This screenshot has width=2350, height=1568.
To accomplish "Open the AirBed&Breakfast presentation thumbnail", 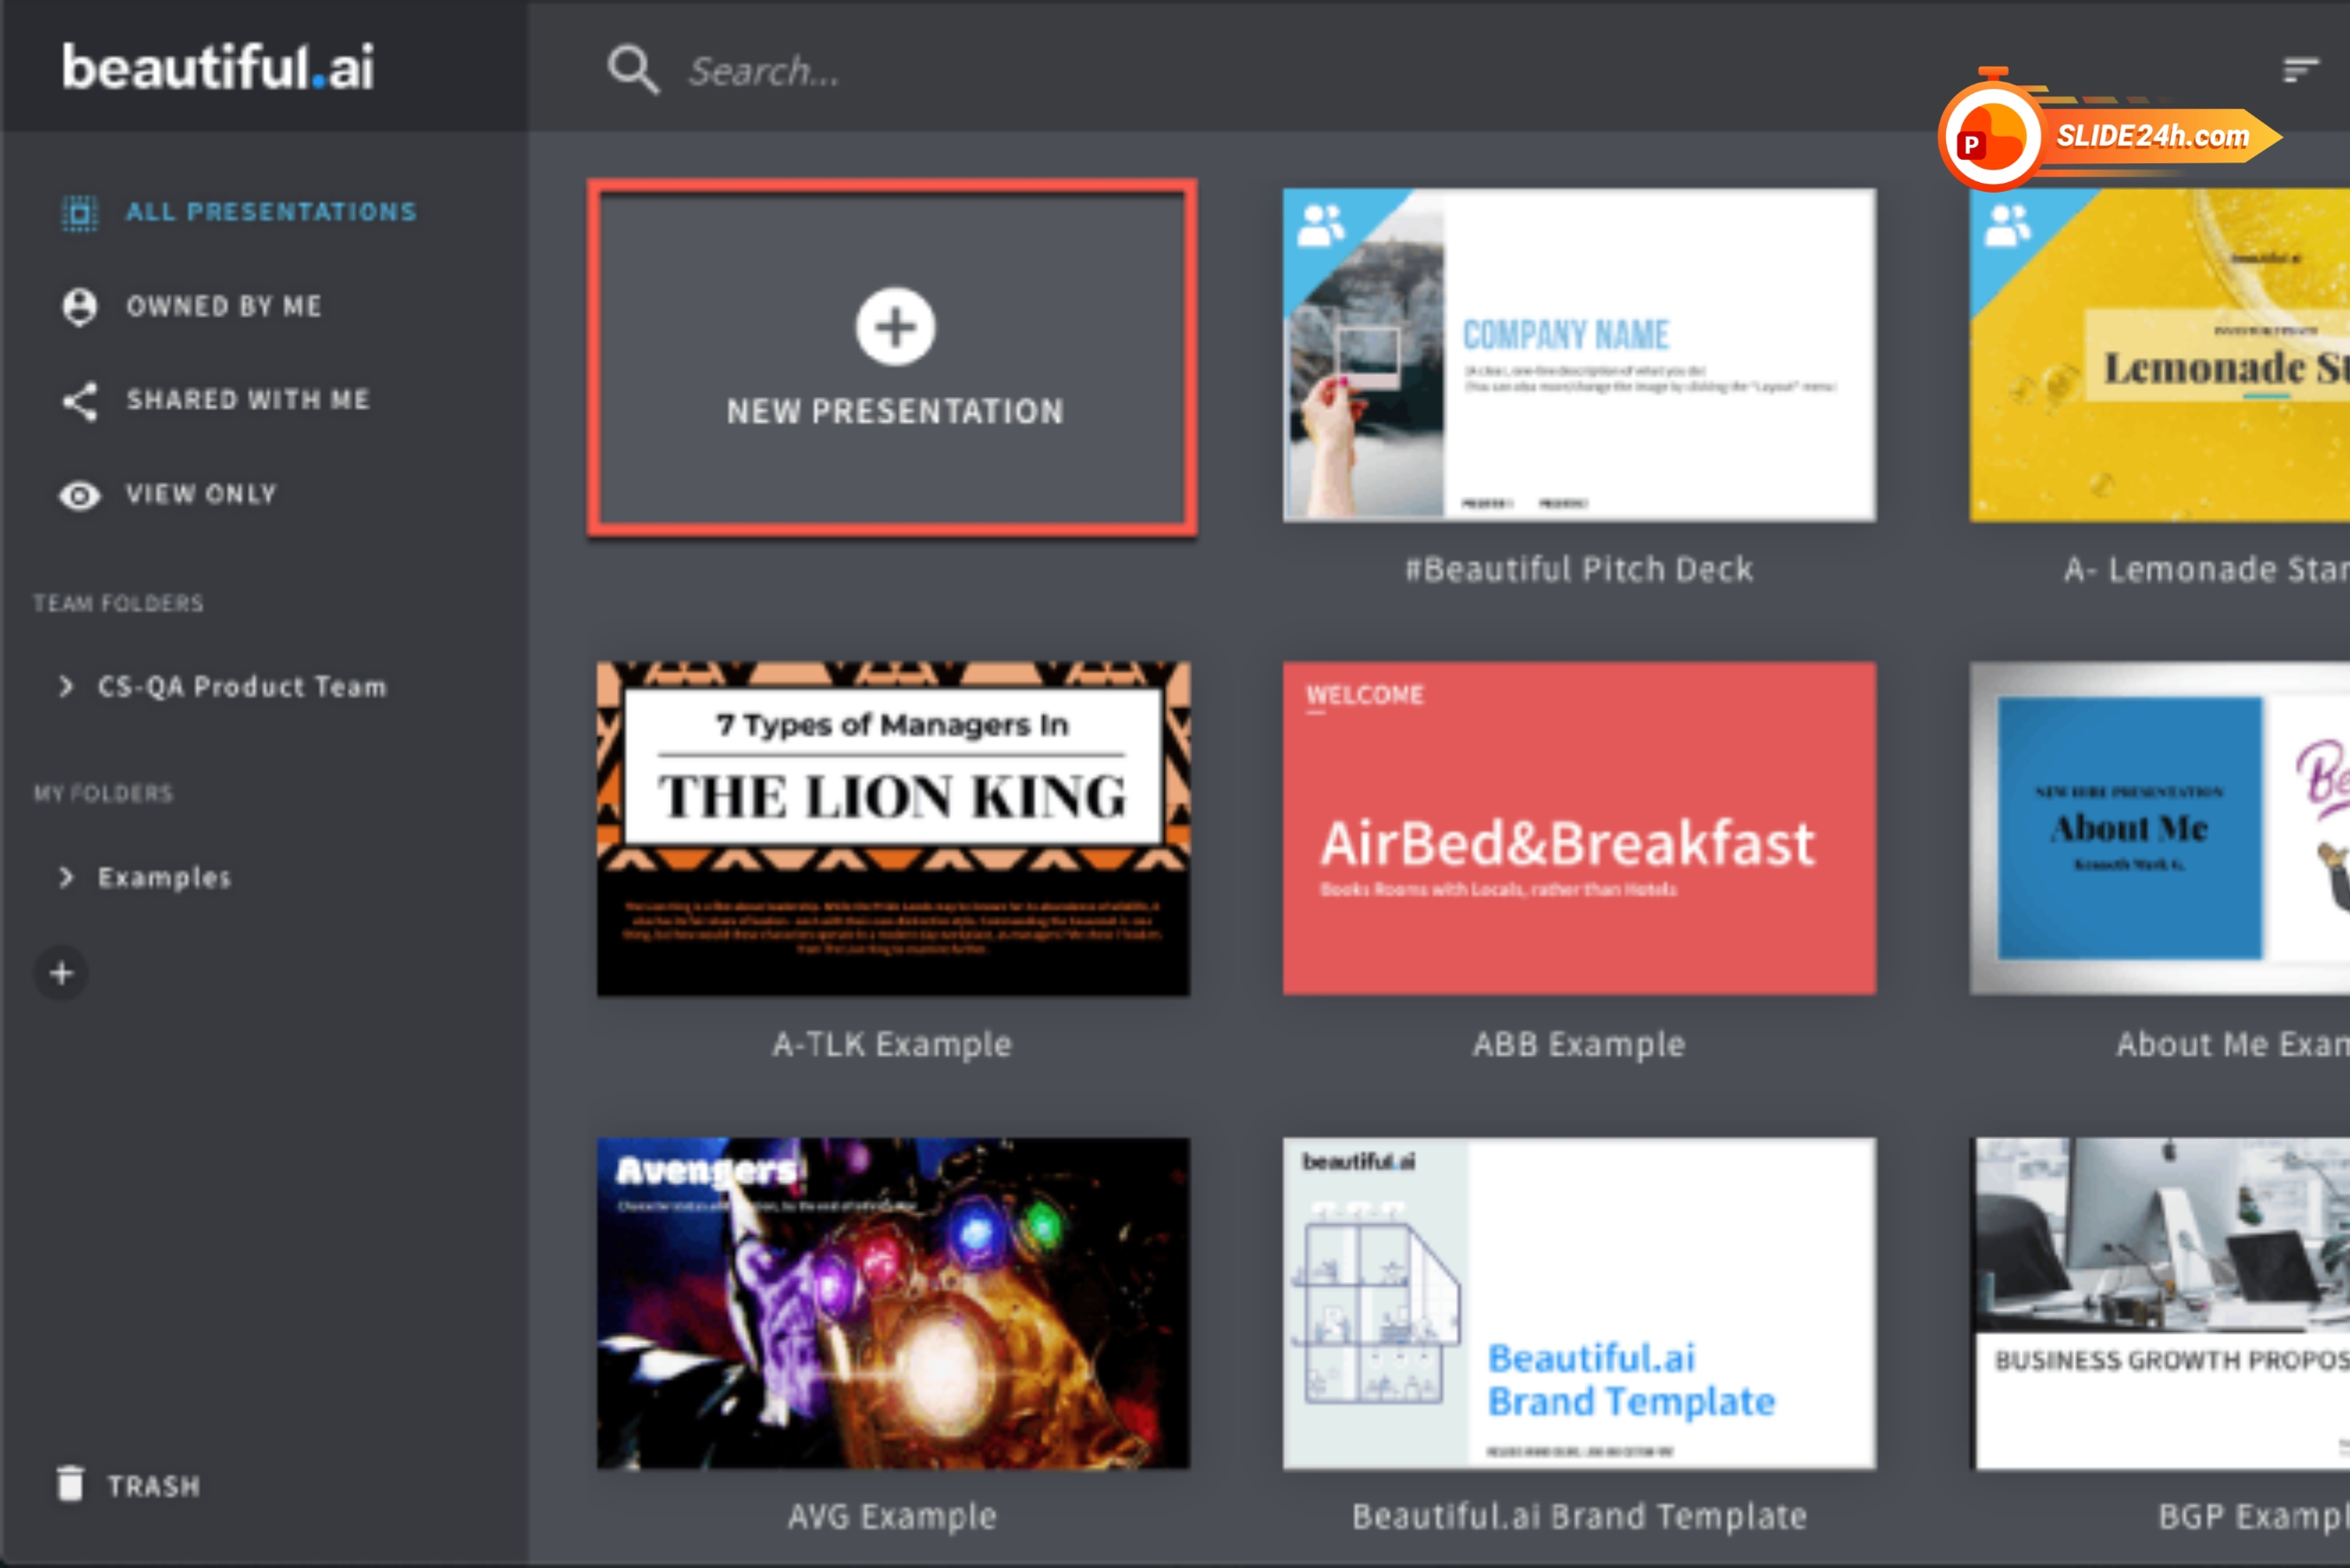I will pos(1579,828).
